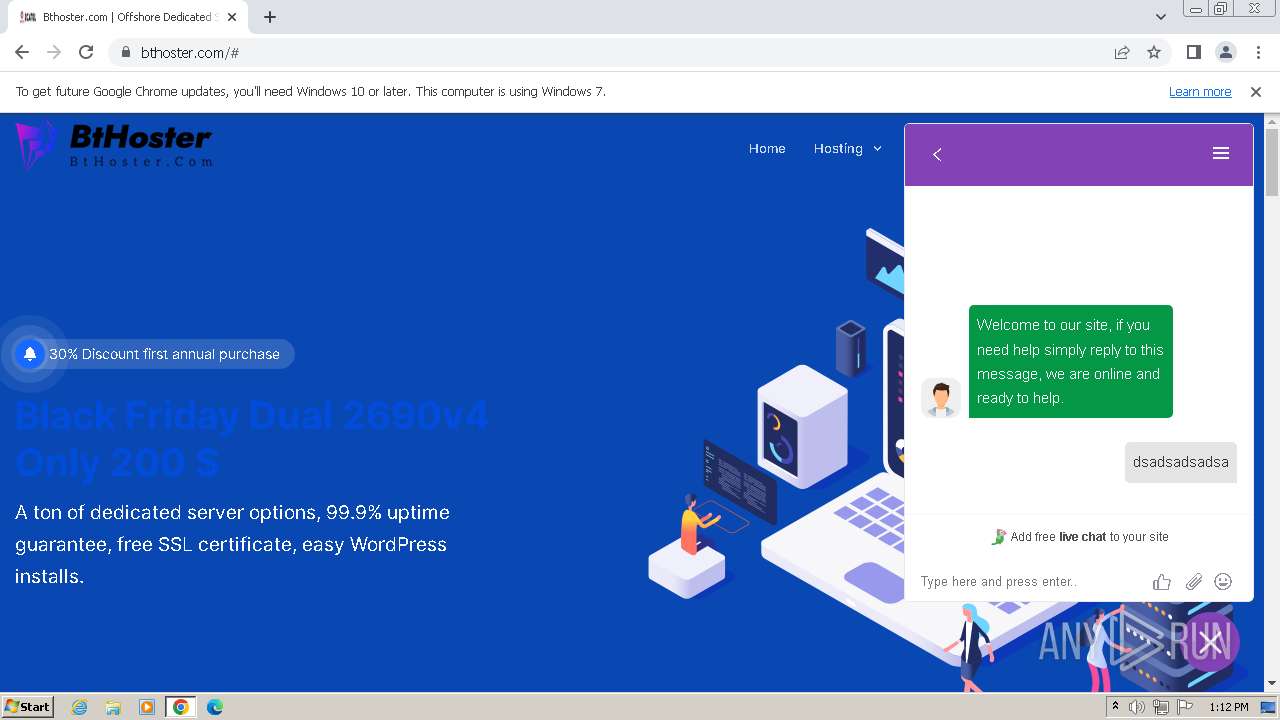Open the tab search dropdown arrow
Image resolution: width=1280 pixels, height=720 pixels.
[x=1160, y=17]
